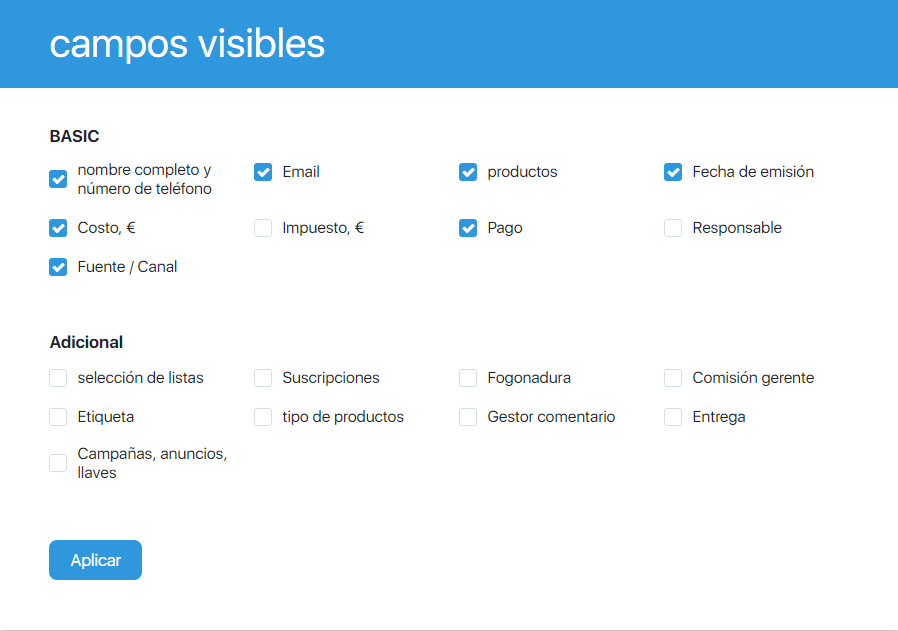Screen dimensions: 898x631
Task: Check the Suscripciones checkbox
Action: 263,378
